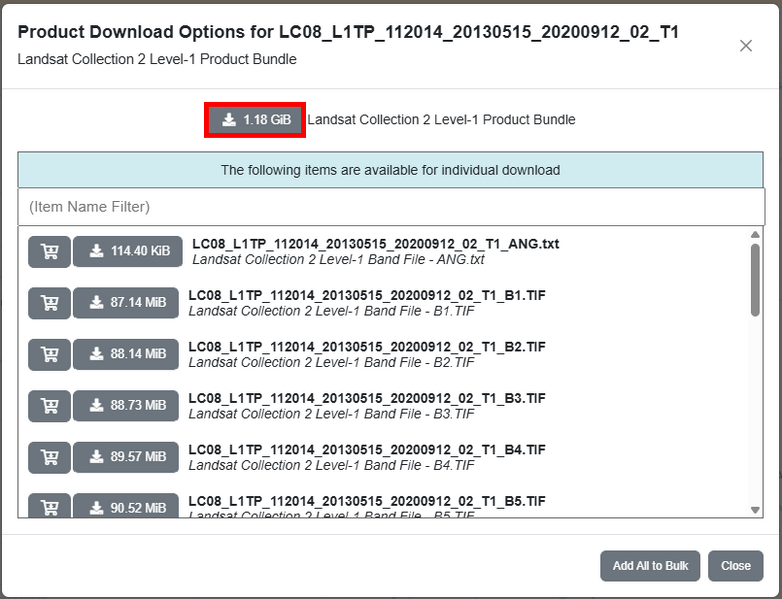782x599 pixels.
Task: Add the B5.TIF file to bulk cart
Action: pos(49,505)
